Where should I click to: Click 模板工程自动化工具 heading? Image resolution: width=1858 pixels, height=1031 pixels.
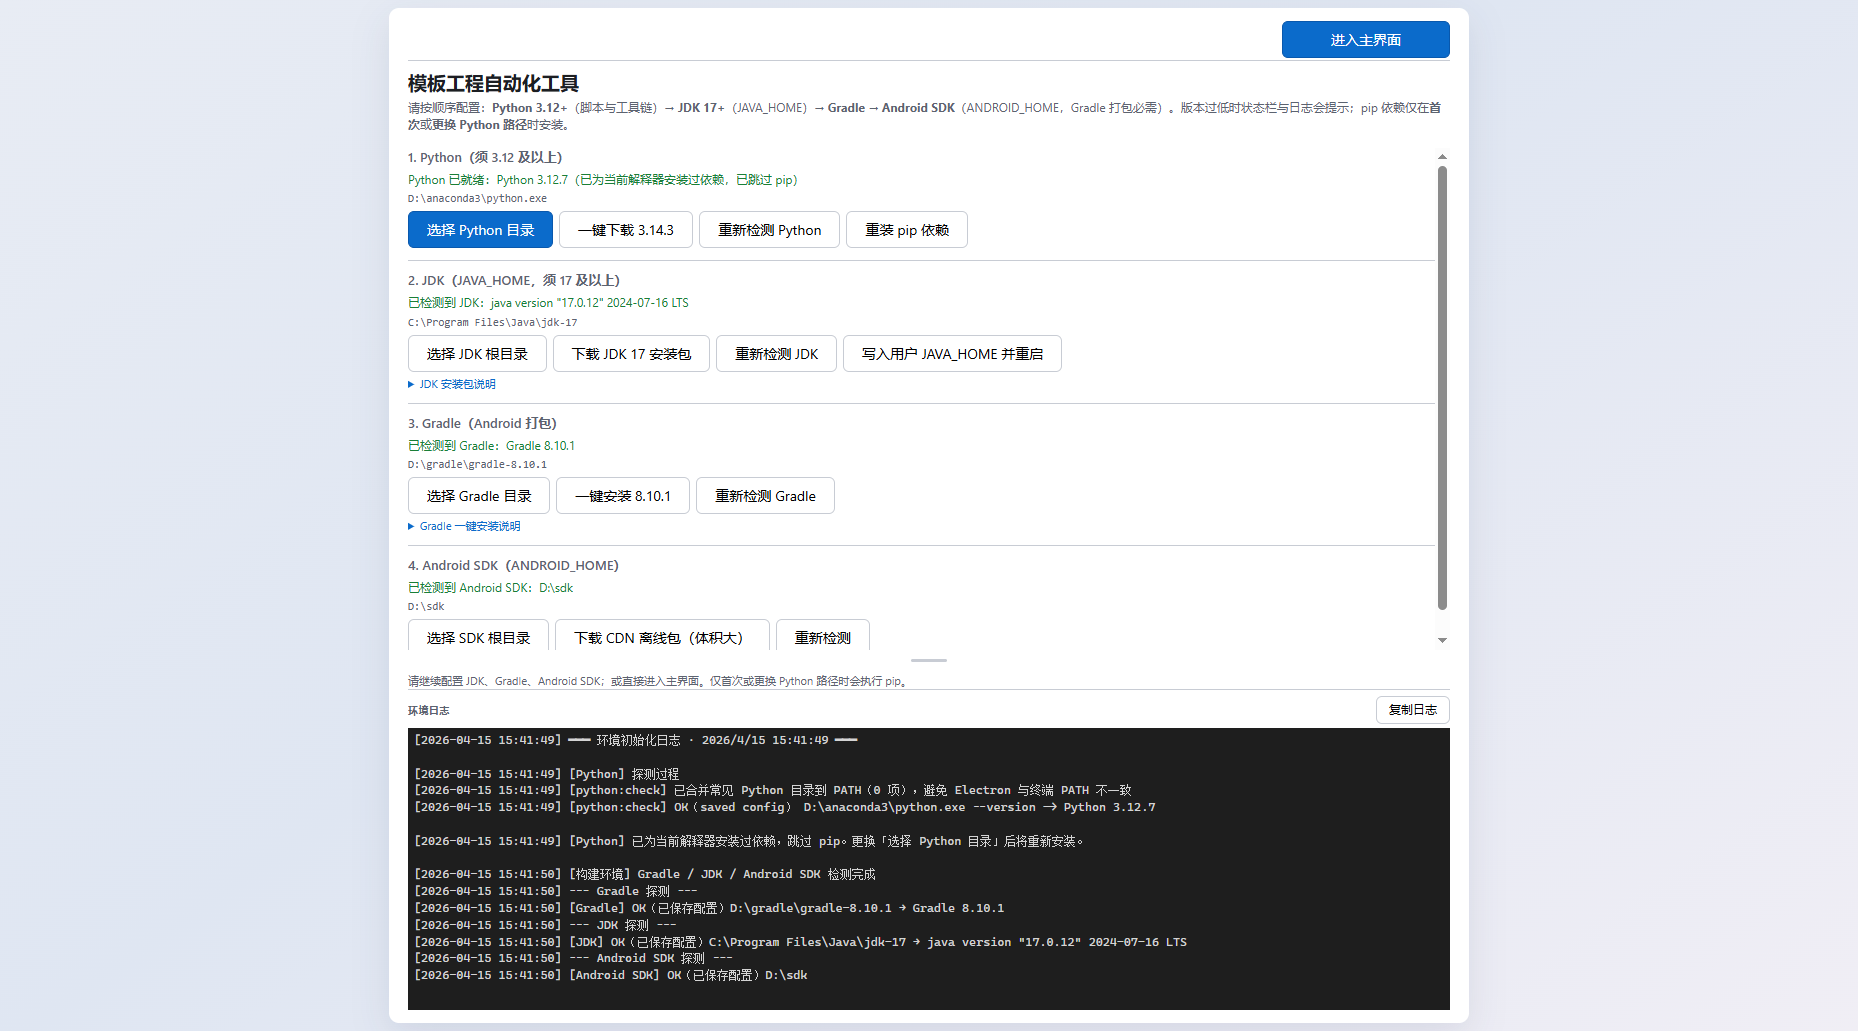click(493, 84)
